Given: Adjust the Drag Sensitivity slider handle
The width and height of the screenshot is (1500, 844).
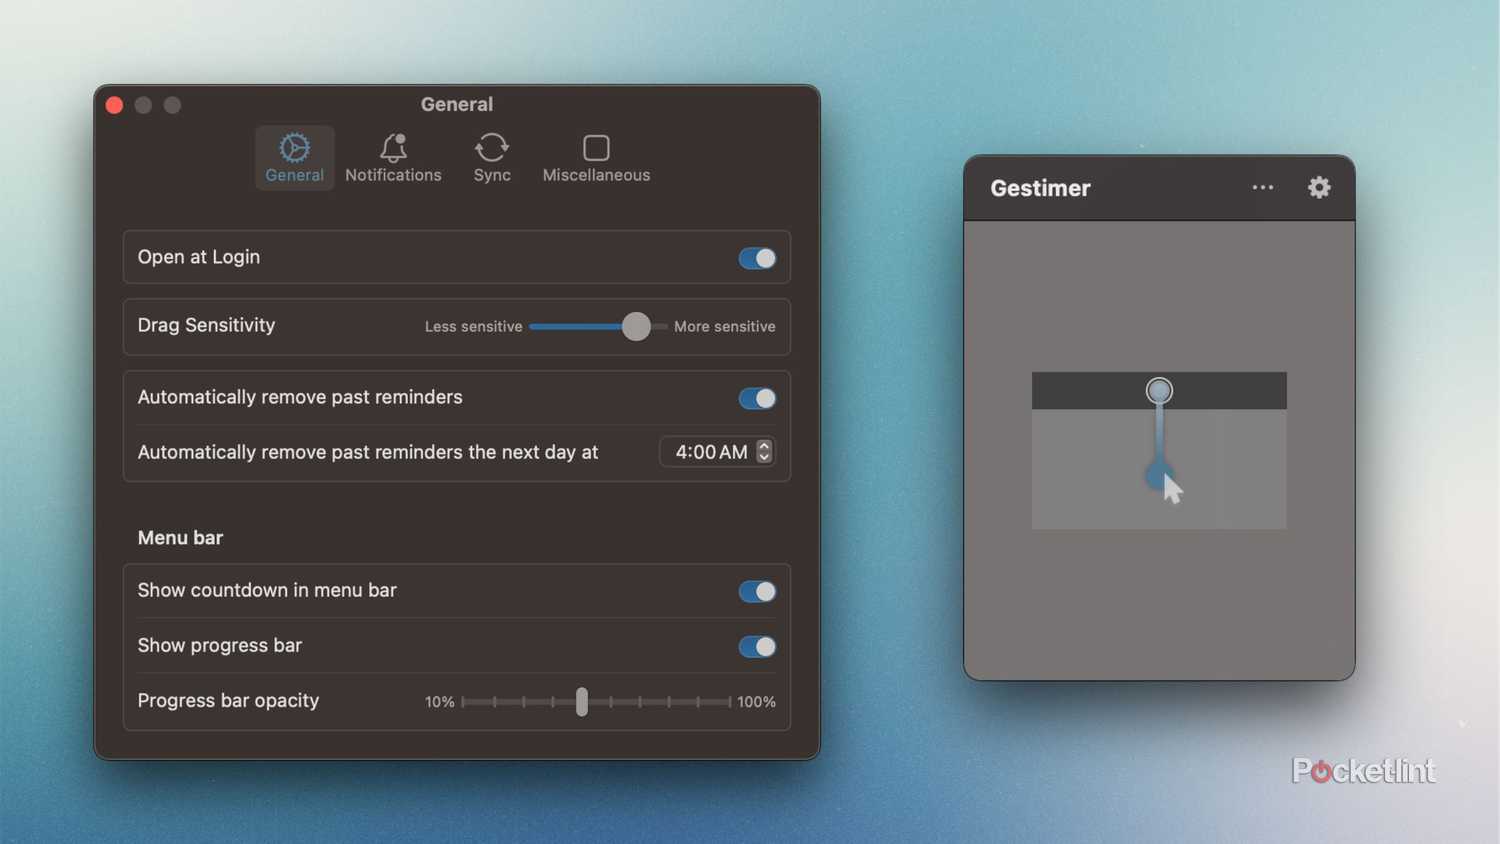Looking at the screenshot, I should (636, 327).
